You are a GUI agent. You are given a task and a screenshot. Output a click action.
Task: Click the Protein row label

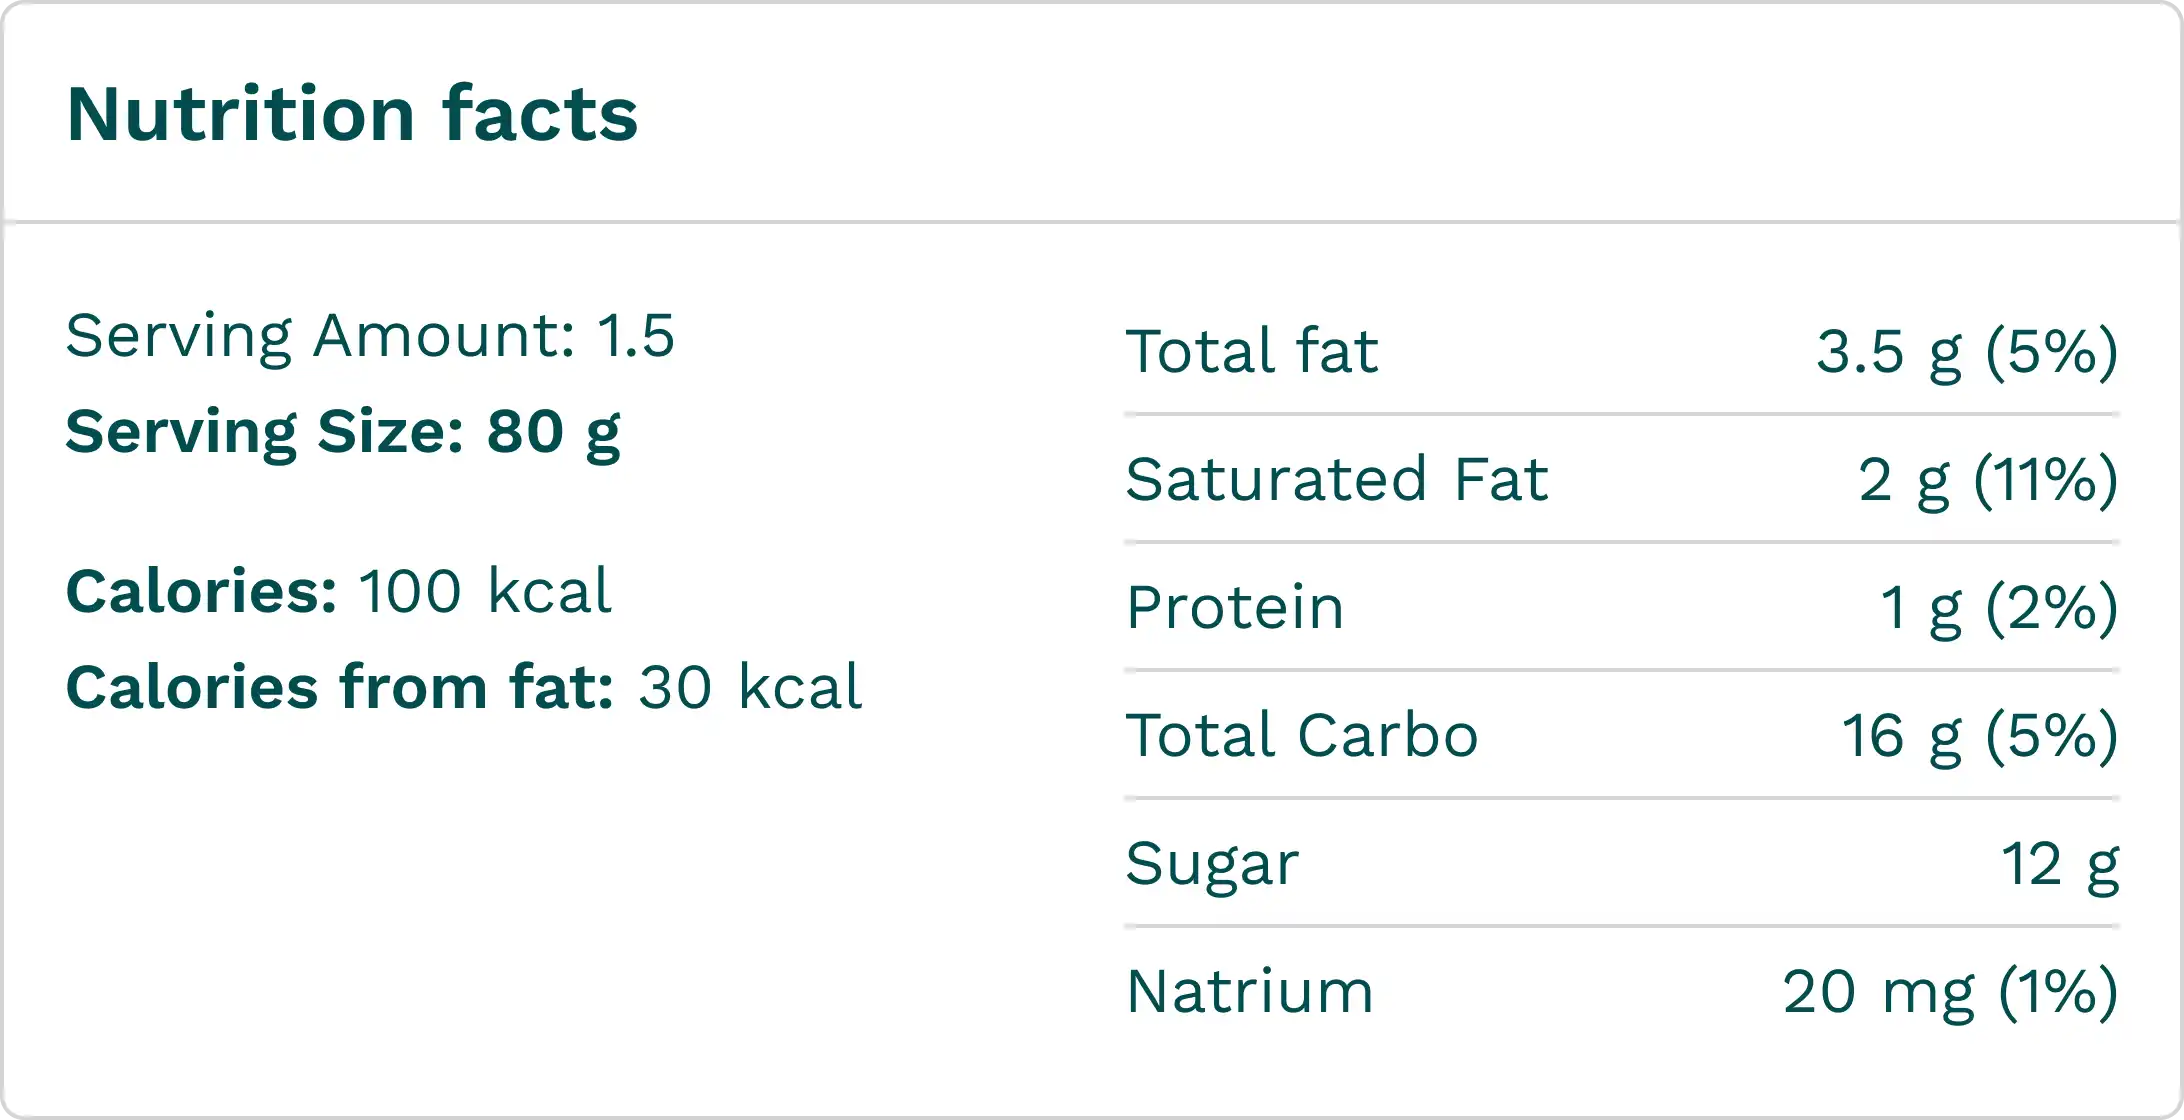1235,607
